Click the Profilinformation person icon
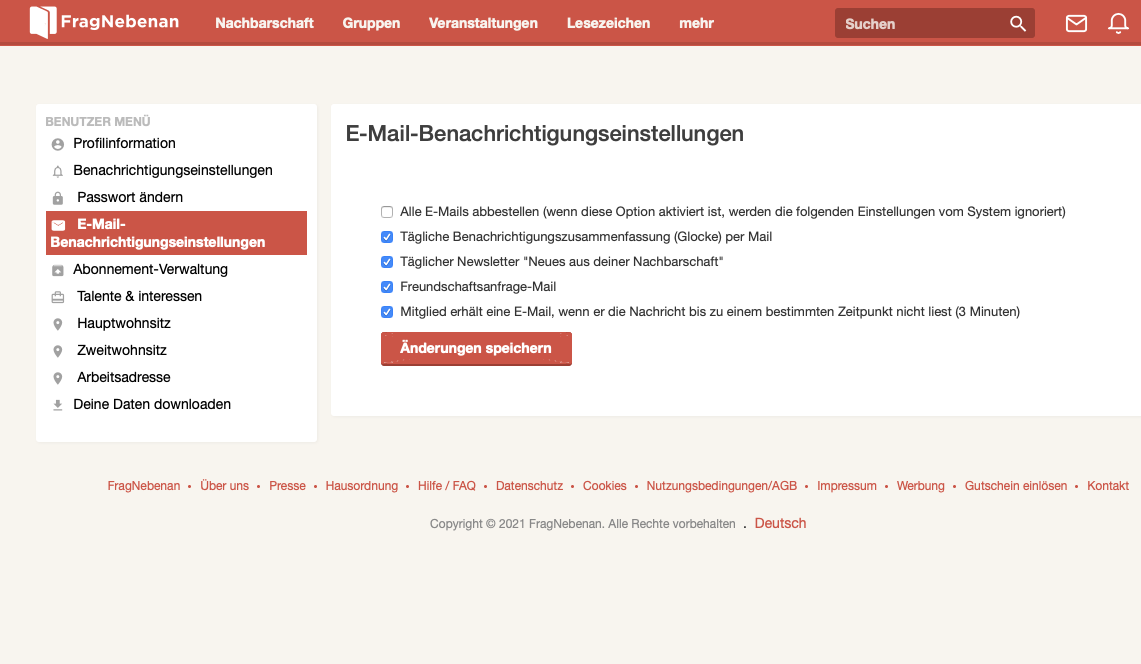Screen dimensions: 1141x664 click(x=58, y=144)
